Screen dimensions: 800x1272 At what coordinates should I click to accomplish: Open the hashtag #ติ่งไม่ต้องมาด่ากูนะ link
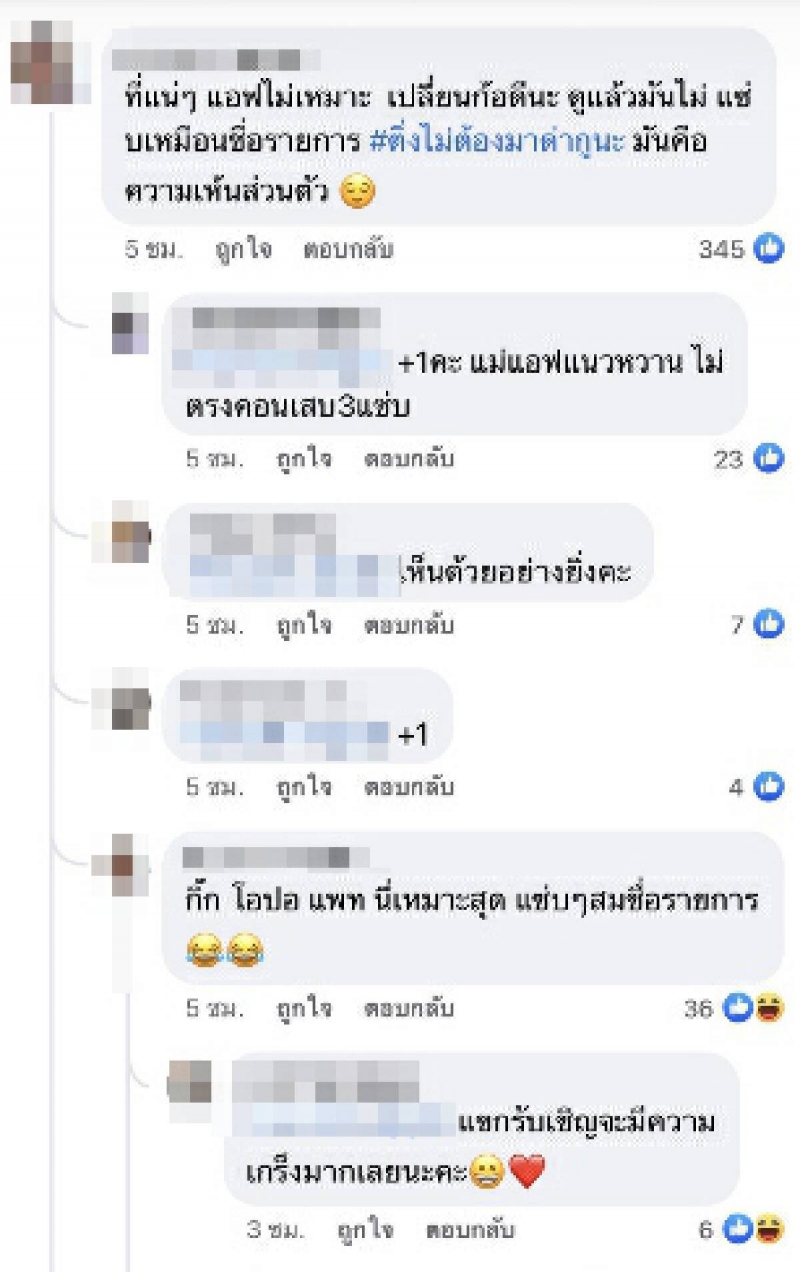(x=499, y=142)
